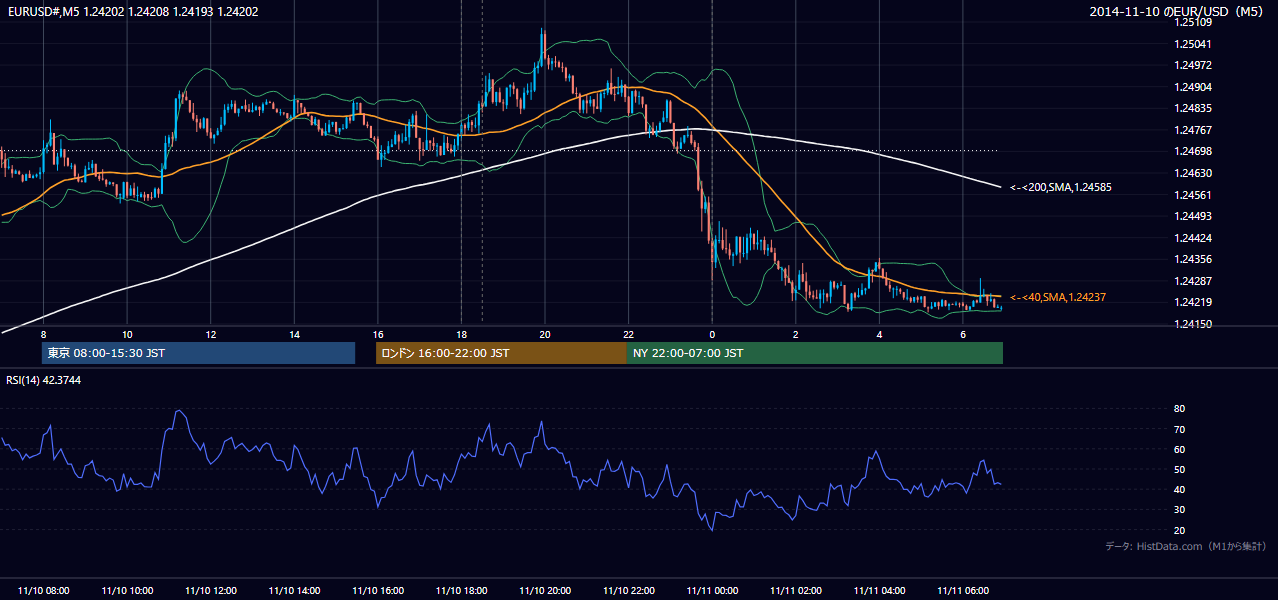Click the HistData.com data credit text

1186,546
